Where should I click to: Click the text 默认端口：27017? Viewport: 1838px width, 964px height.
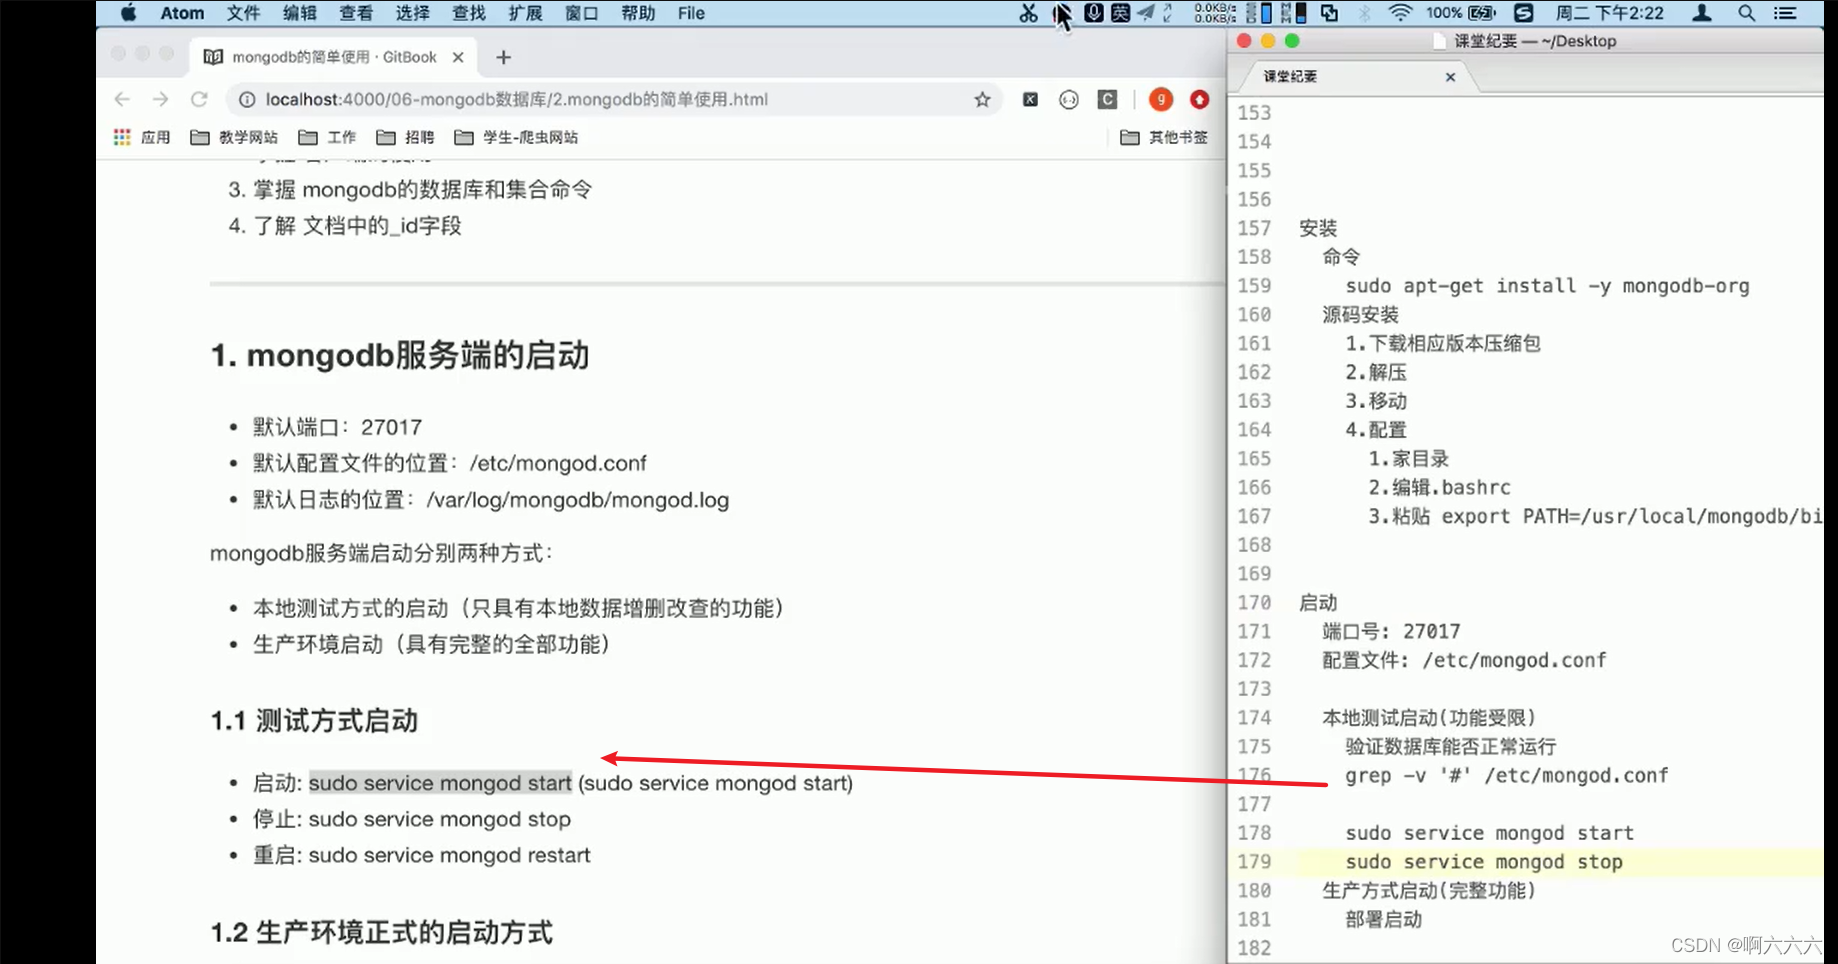click(x=337, y=427)
